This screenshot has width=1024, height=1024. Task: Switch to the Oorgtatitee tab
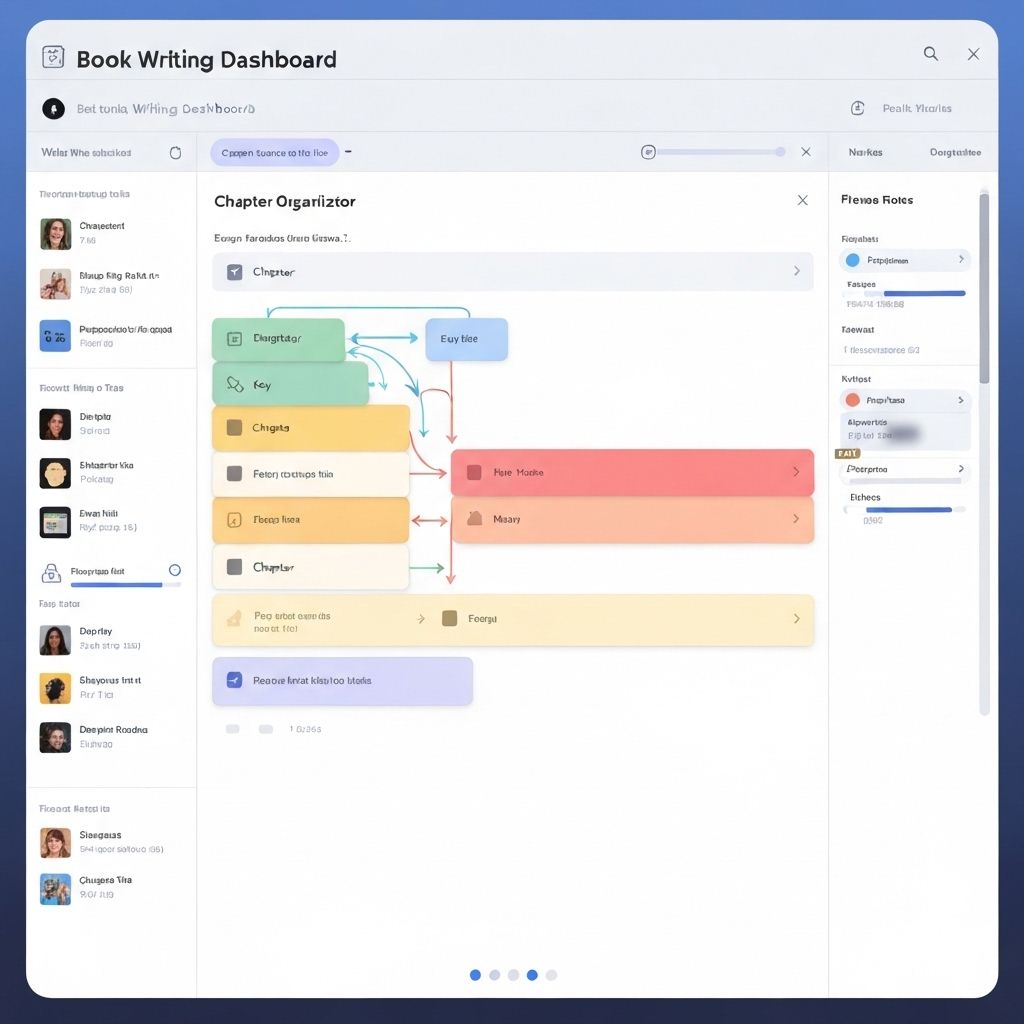[x=954, y=153]
